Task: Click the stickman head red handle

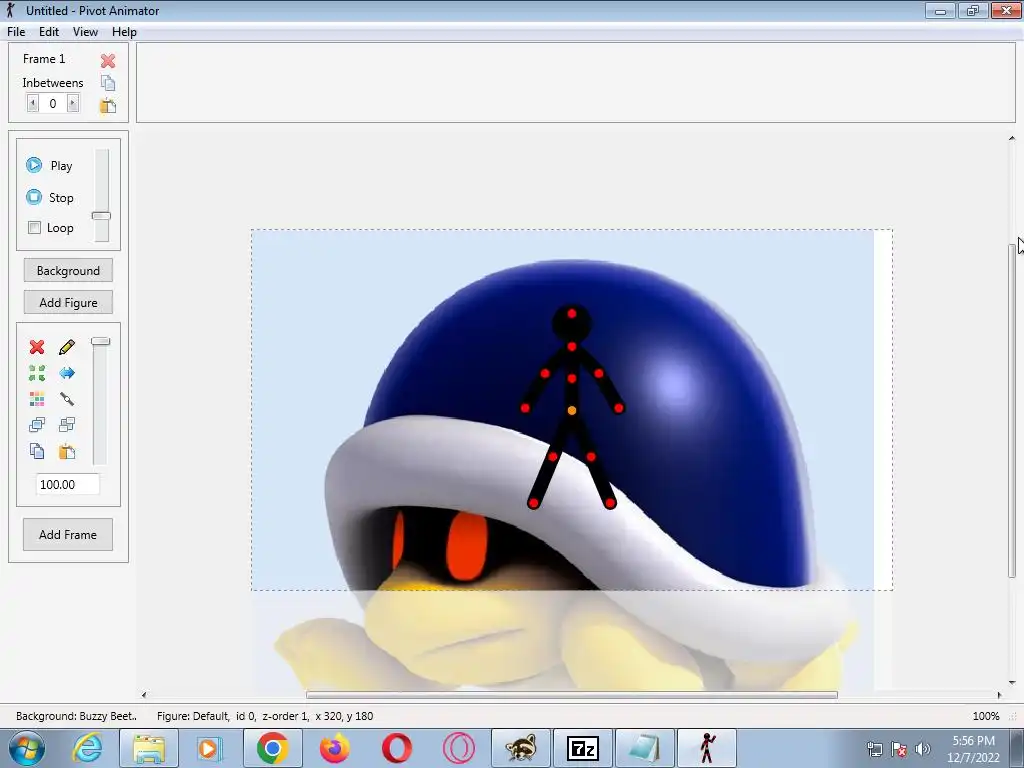Action: tap(571, 314)
